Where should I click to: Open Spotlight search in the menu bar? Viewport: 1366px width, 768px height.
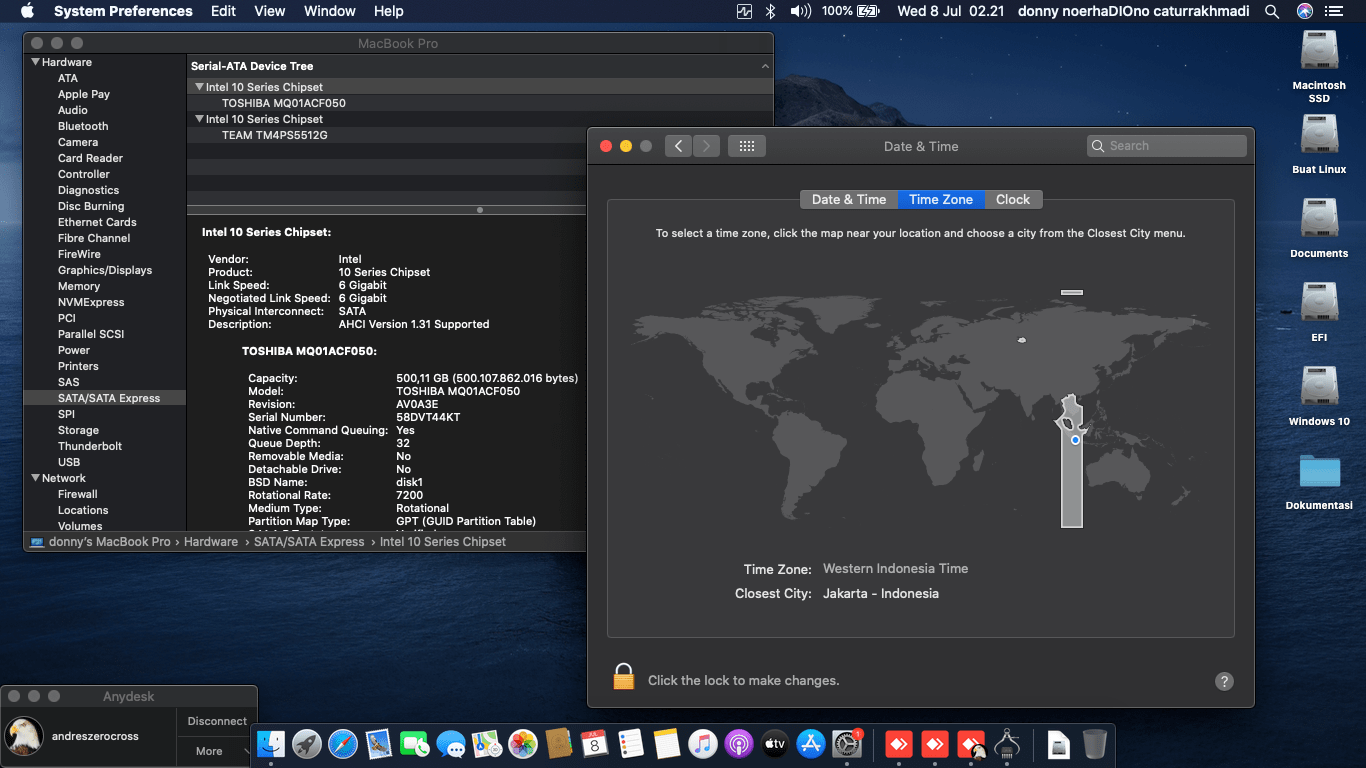click(x=1272, y=11)
